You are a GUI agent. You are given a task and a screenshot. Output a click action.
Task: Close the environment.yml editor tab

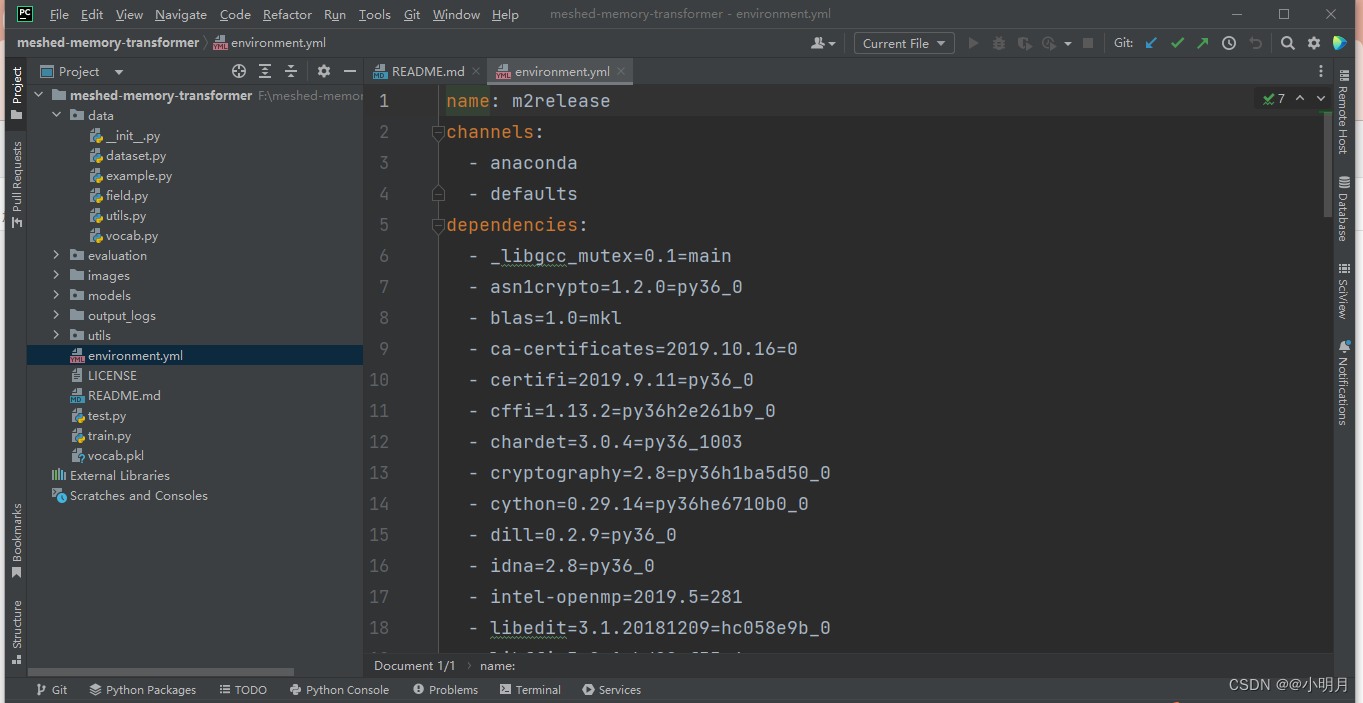[x=621, y=71]
